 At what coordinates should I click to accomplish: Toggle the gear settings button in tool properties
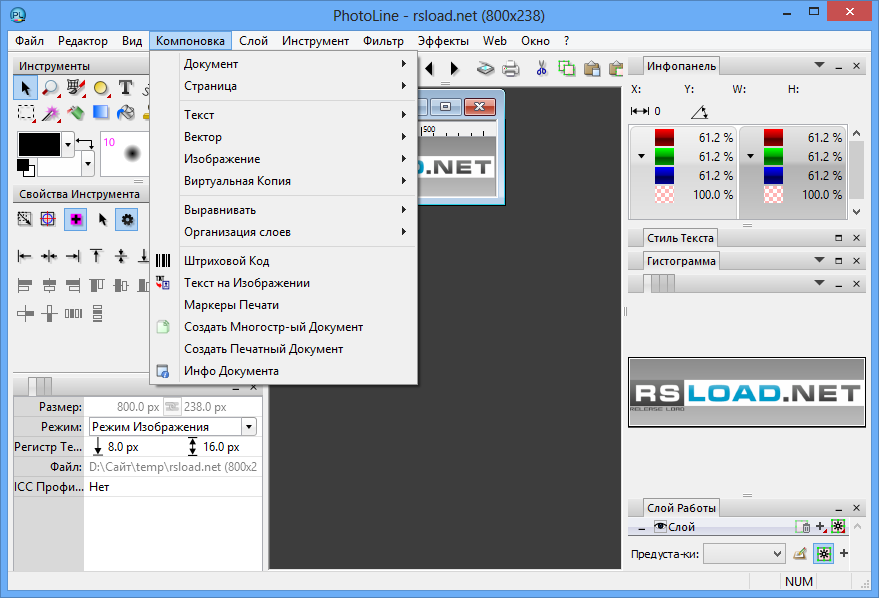pyautogui.click(x=127, y=218)
